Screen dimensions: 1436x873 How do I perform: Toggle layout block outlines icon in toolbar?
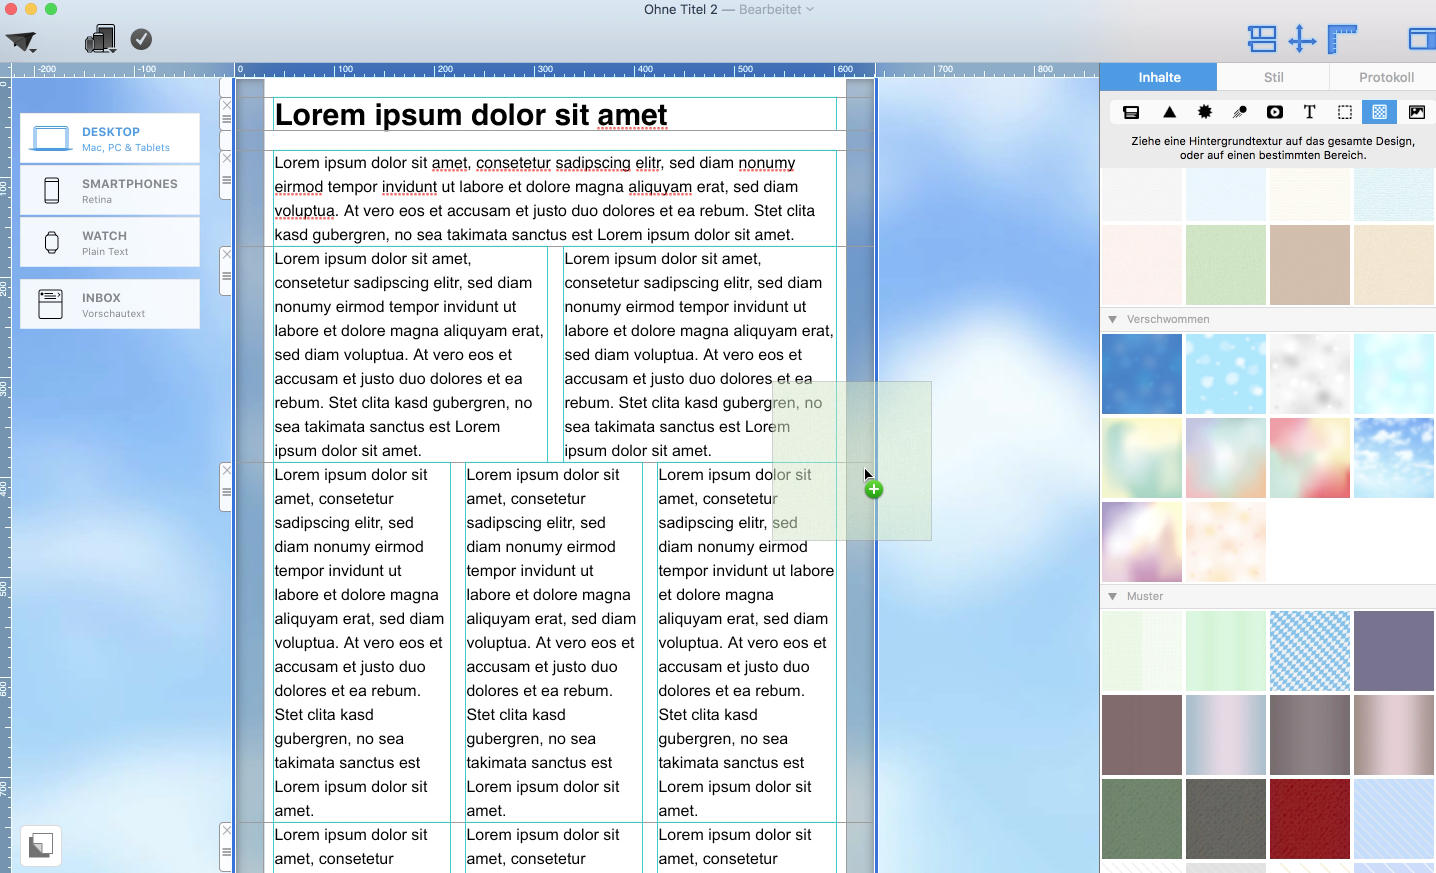point(1262,39)
